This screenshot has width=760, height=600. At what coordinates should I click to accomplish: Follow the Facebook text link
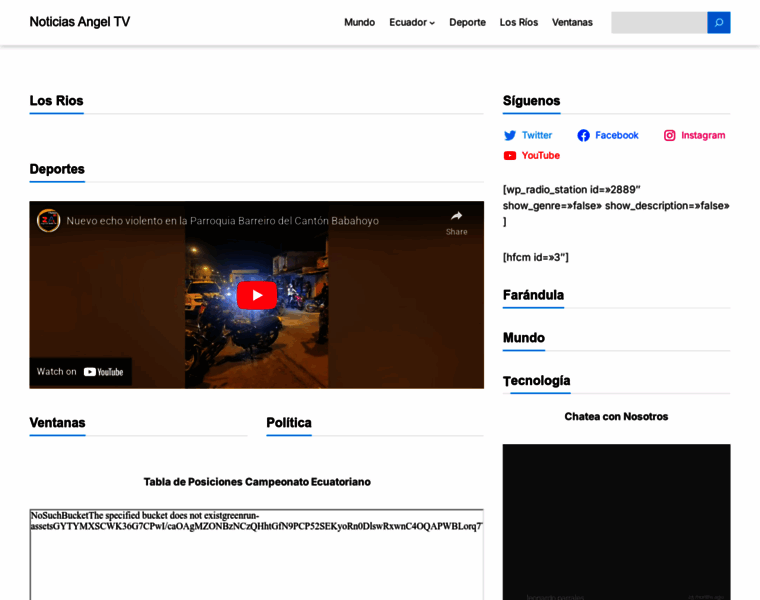[x=617, y=135]
